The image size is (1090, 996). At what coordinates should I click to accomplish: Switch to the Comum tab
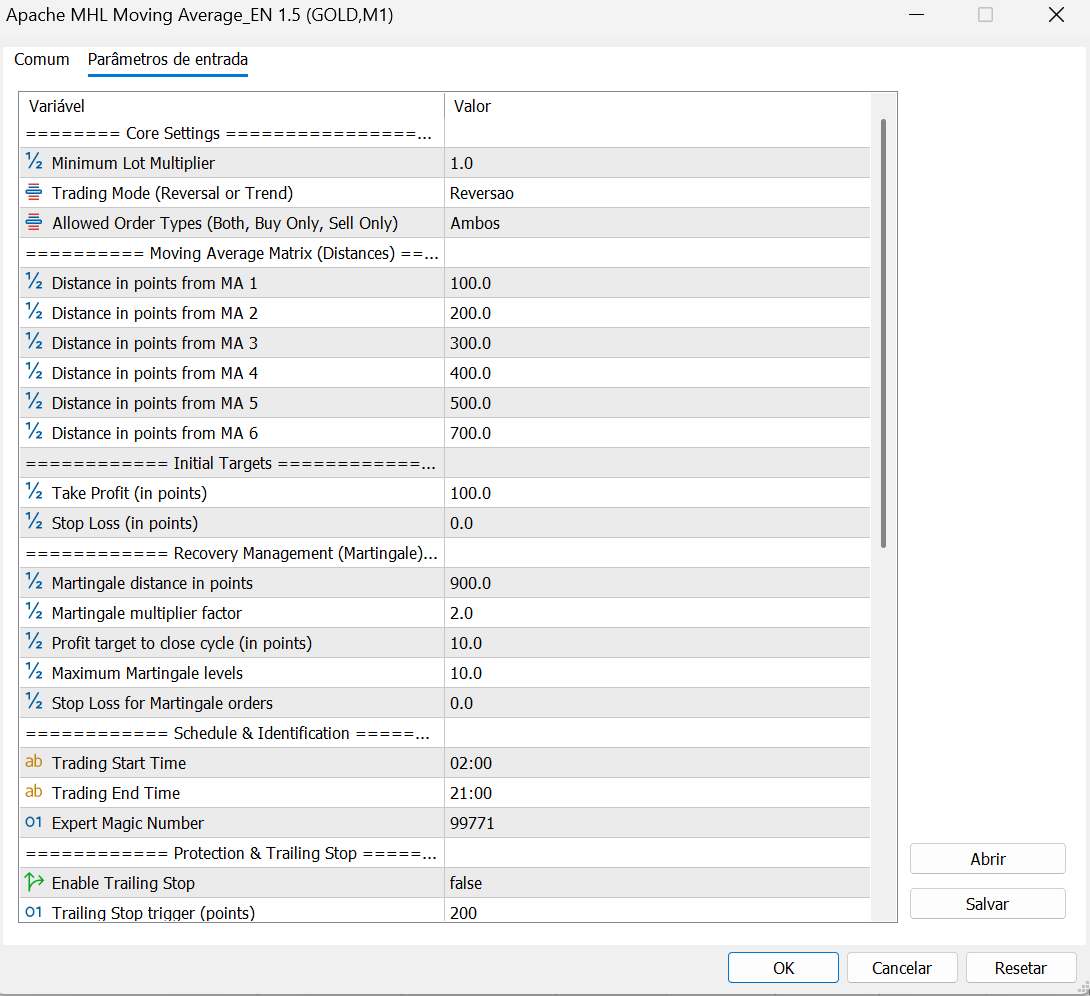pos(42,59)
